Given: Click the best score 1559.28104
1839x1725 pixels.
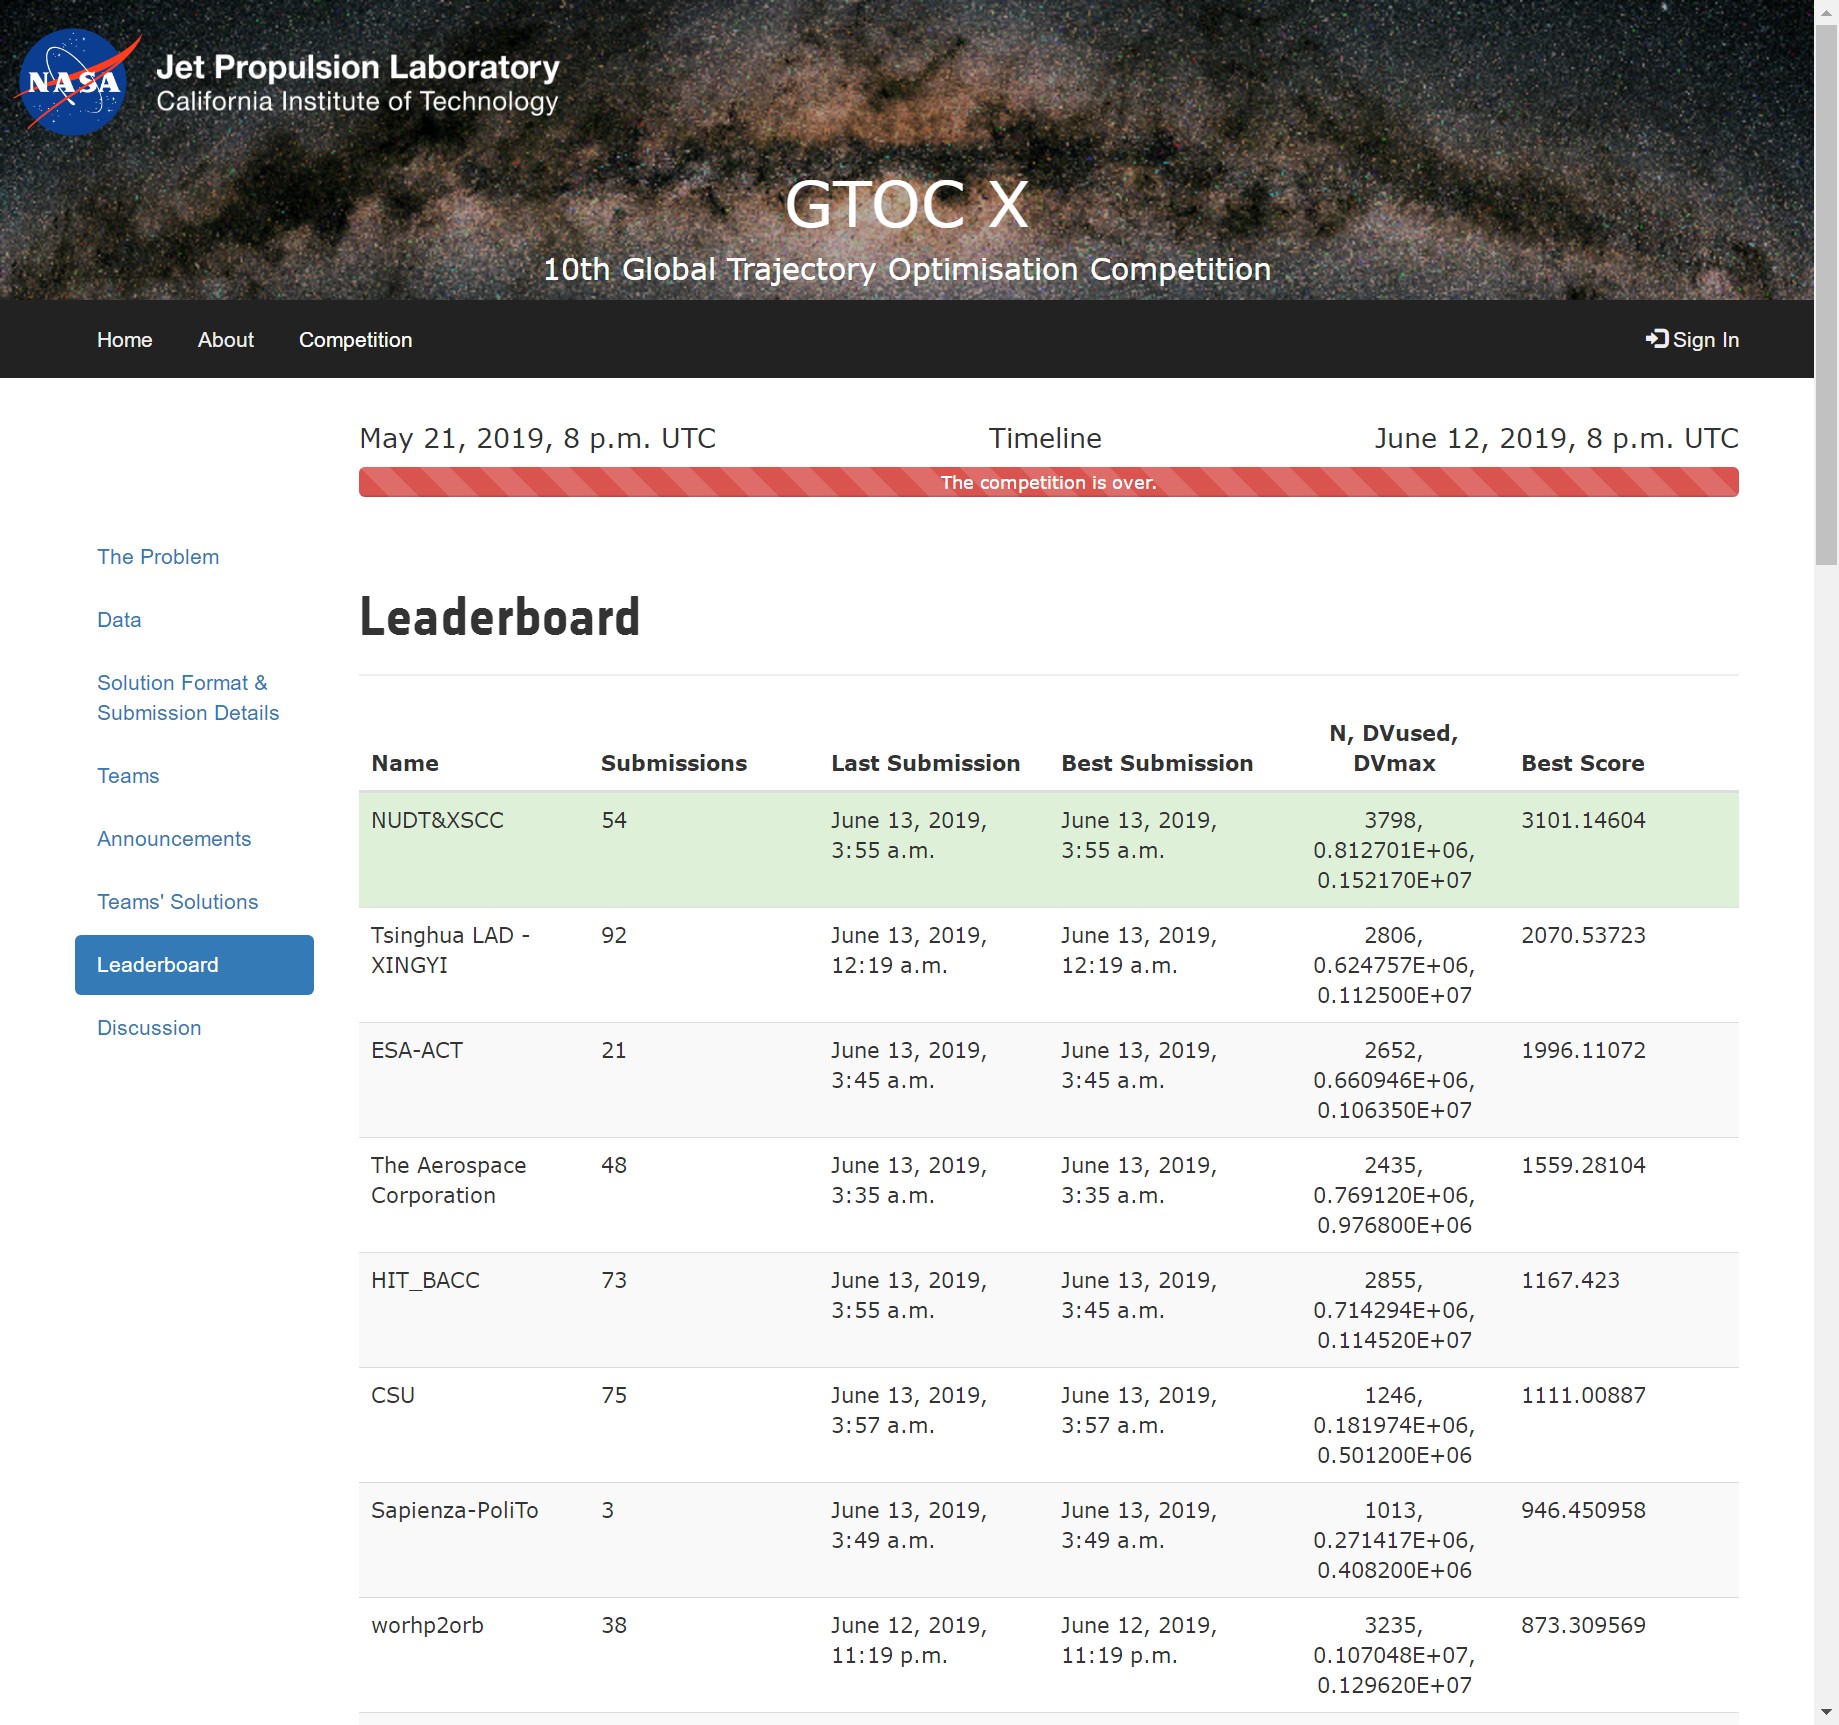Looking at the screenshot, I should pos(1583,1165).
